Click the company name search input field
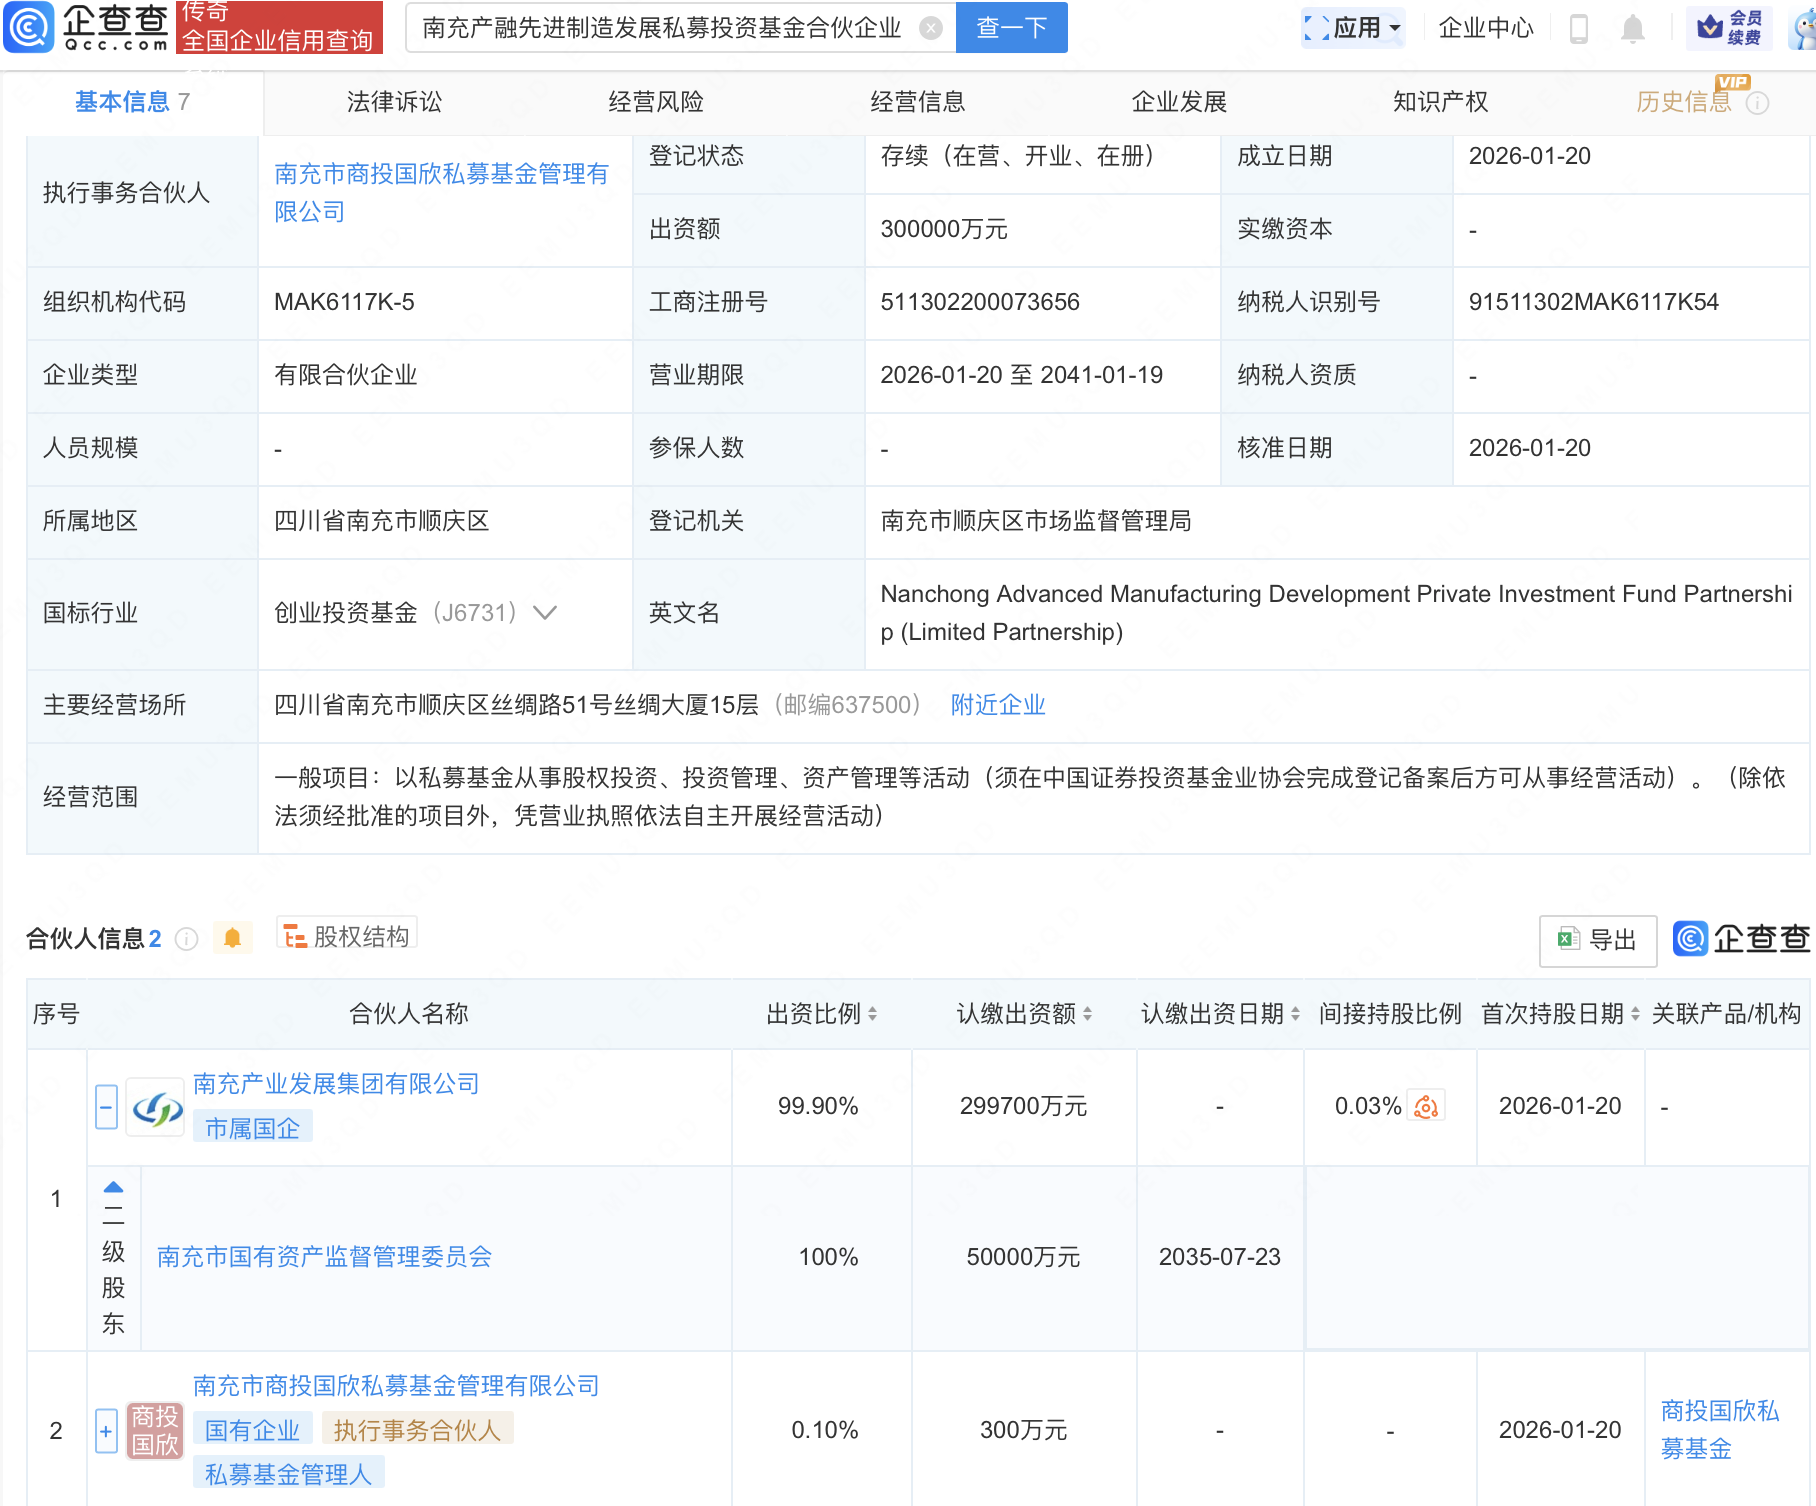The height and width of the screenshot is (1506, 1816). 662,28
